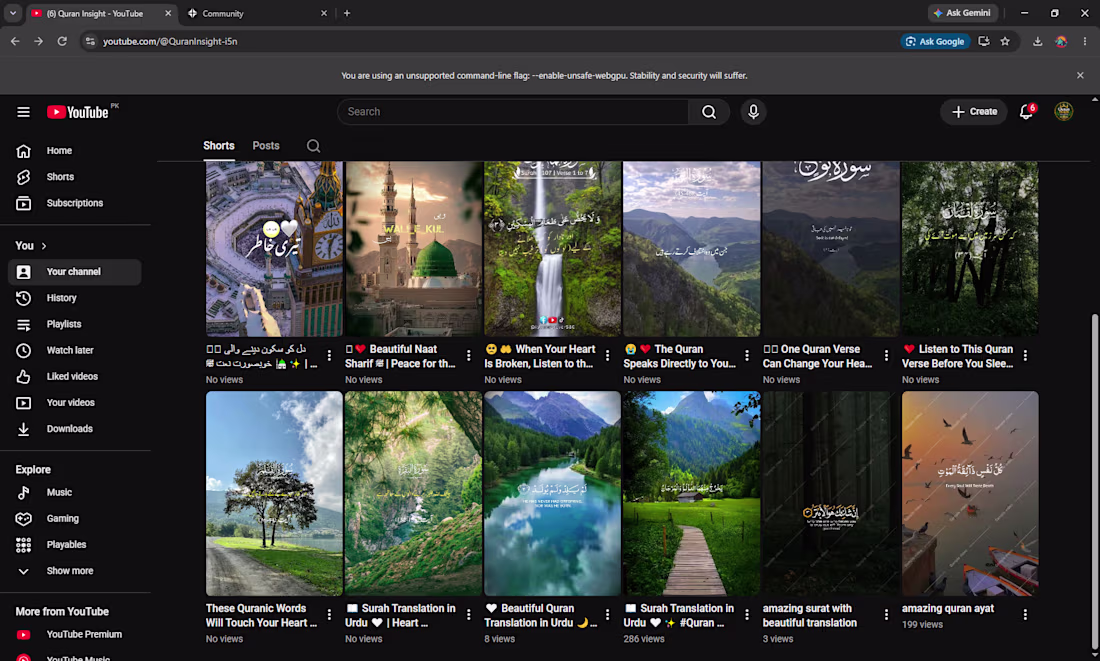Open options for The Quran Speaks Directly short
Screen dimensions: 1100x661
pyautogui.click(x=746, y=356)
